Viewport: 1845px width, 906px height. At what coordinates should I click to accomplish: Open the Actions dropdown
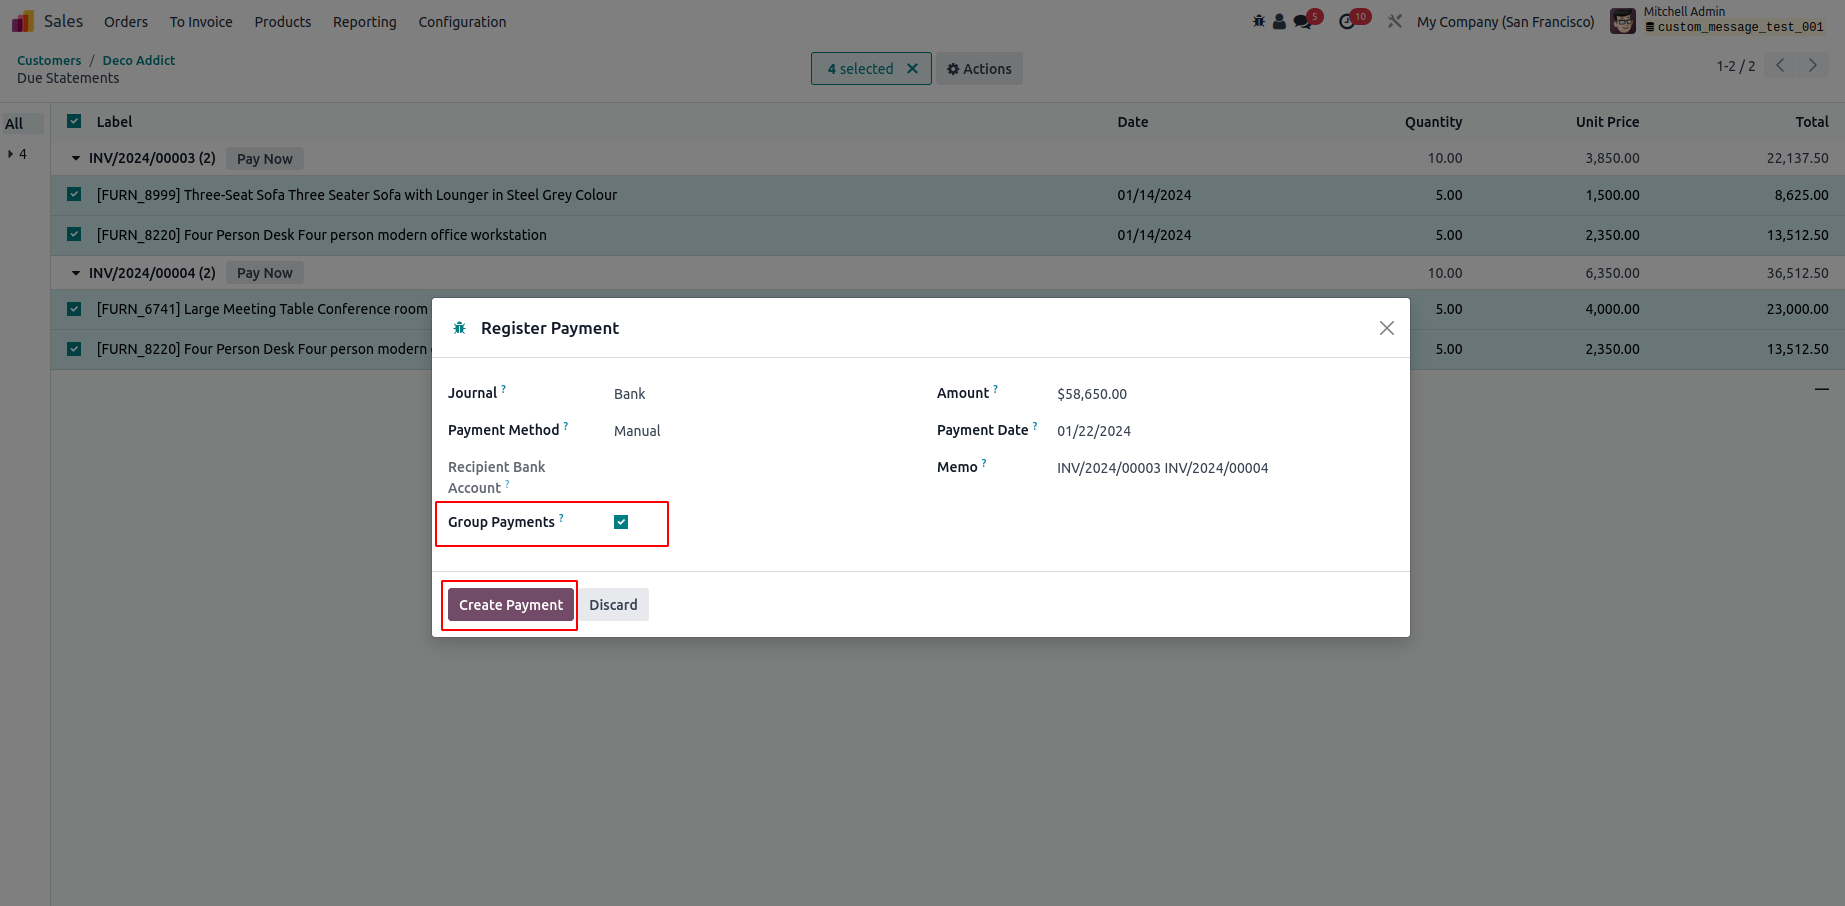pyautogui.click(x=979, y=69)
